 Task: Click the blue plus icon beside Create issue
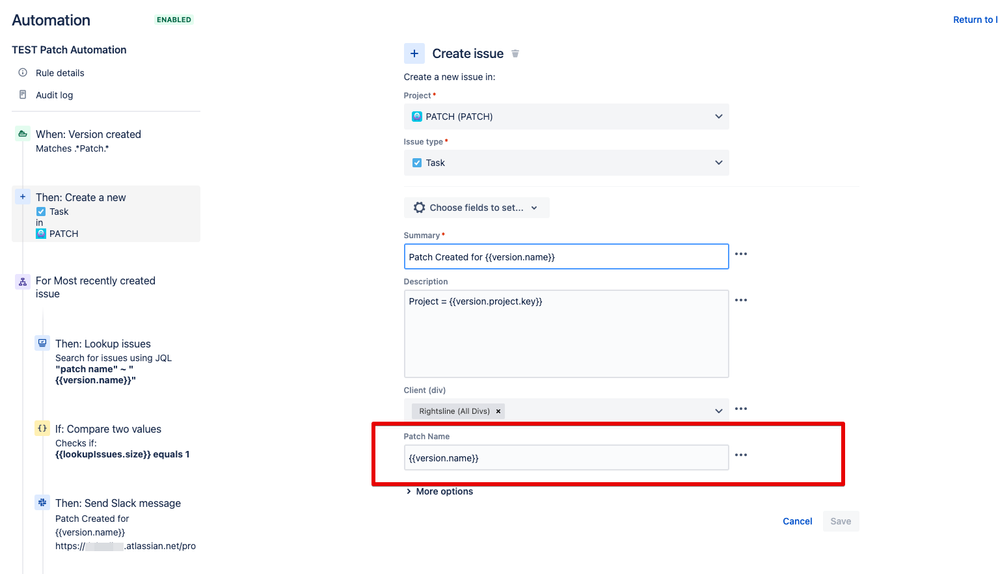point(414,53)
